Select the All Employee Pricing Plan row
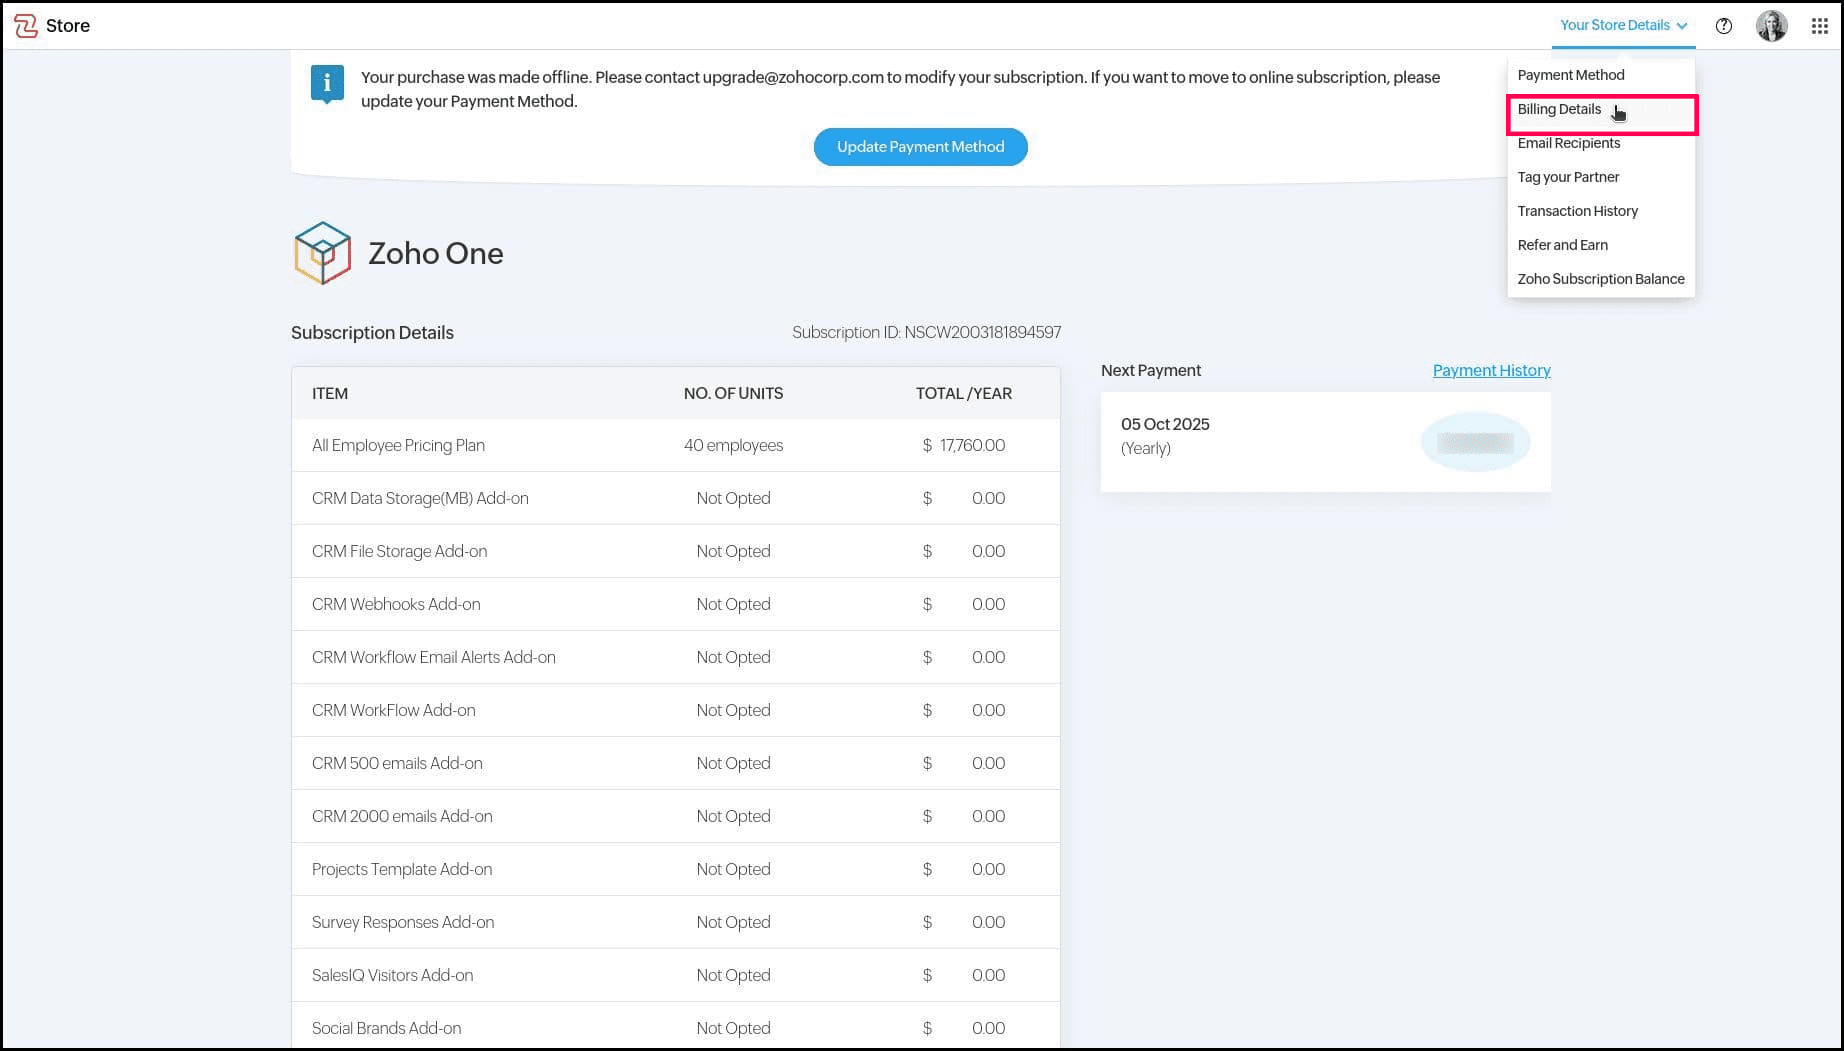The height and width of the screenshot is (1051, 1844). [676, 445]
